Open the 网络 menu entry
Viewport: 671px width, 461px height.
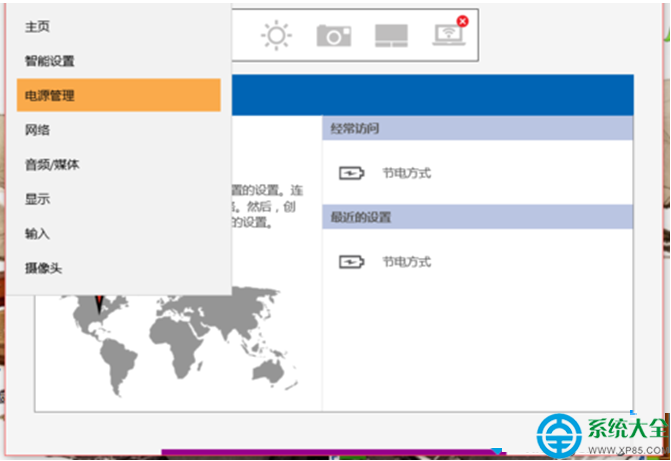(x=37, y=130)
